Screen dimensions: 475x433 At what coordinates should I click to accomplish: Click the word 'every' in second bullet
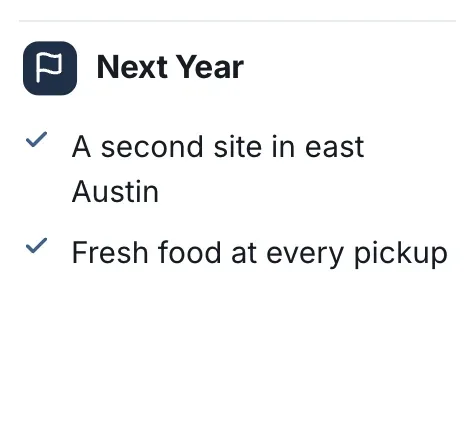pos(305,255)
